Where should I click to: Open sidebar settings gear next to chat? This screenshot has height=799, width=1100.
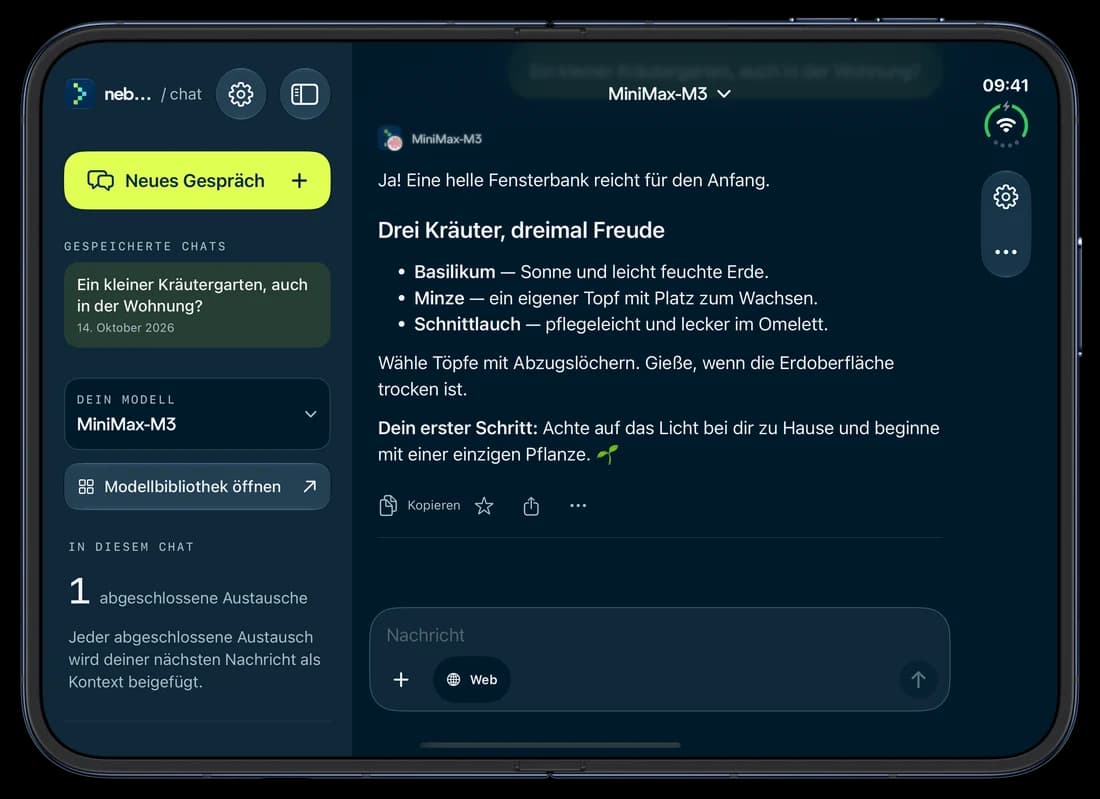click(241, 94)
